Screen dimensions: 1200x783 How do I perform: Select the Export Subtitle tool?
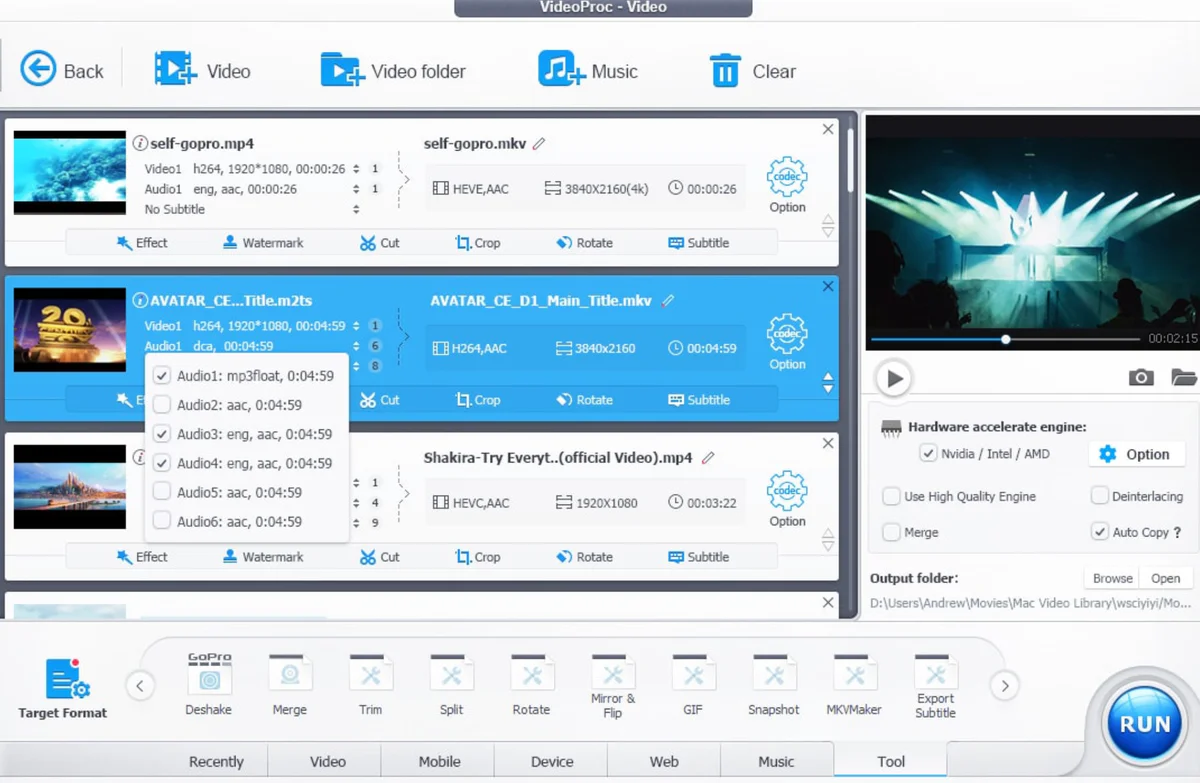pos(935,683)
